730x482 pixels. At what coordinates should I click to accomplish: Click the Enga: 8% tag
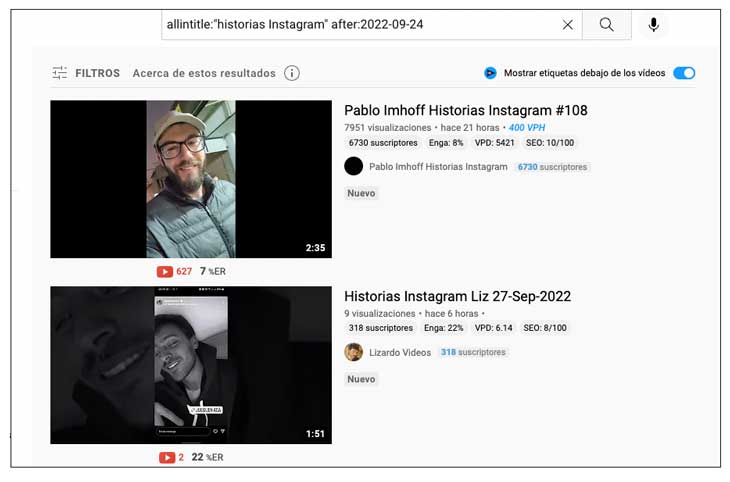pos(446,143)
